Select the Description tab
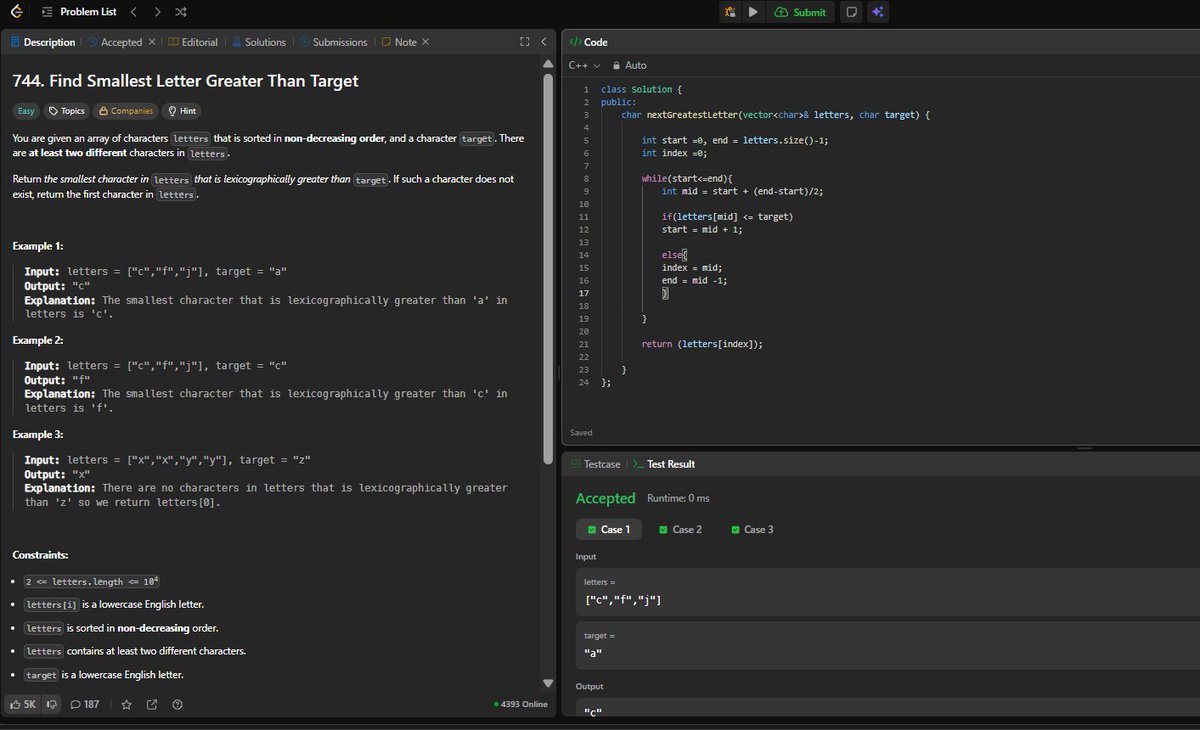The height and width of the screenshot is (730, 1200). point(43,42)
